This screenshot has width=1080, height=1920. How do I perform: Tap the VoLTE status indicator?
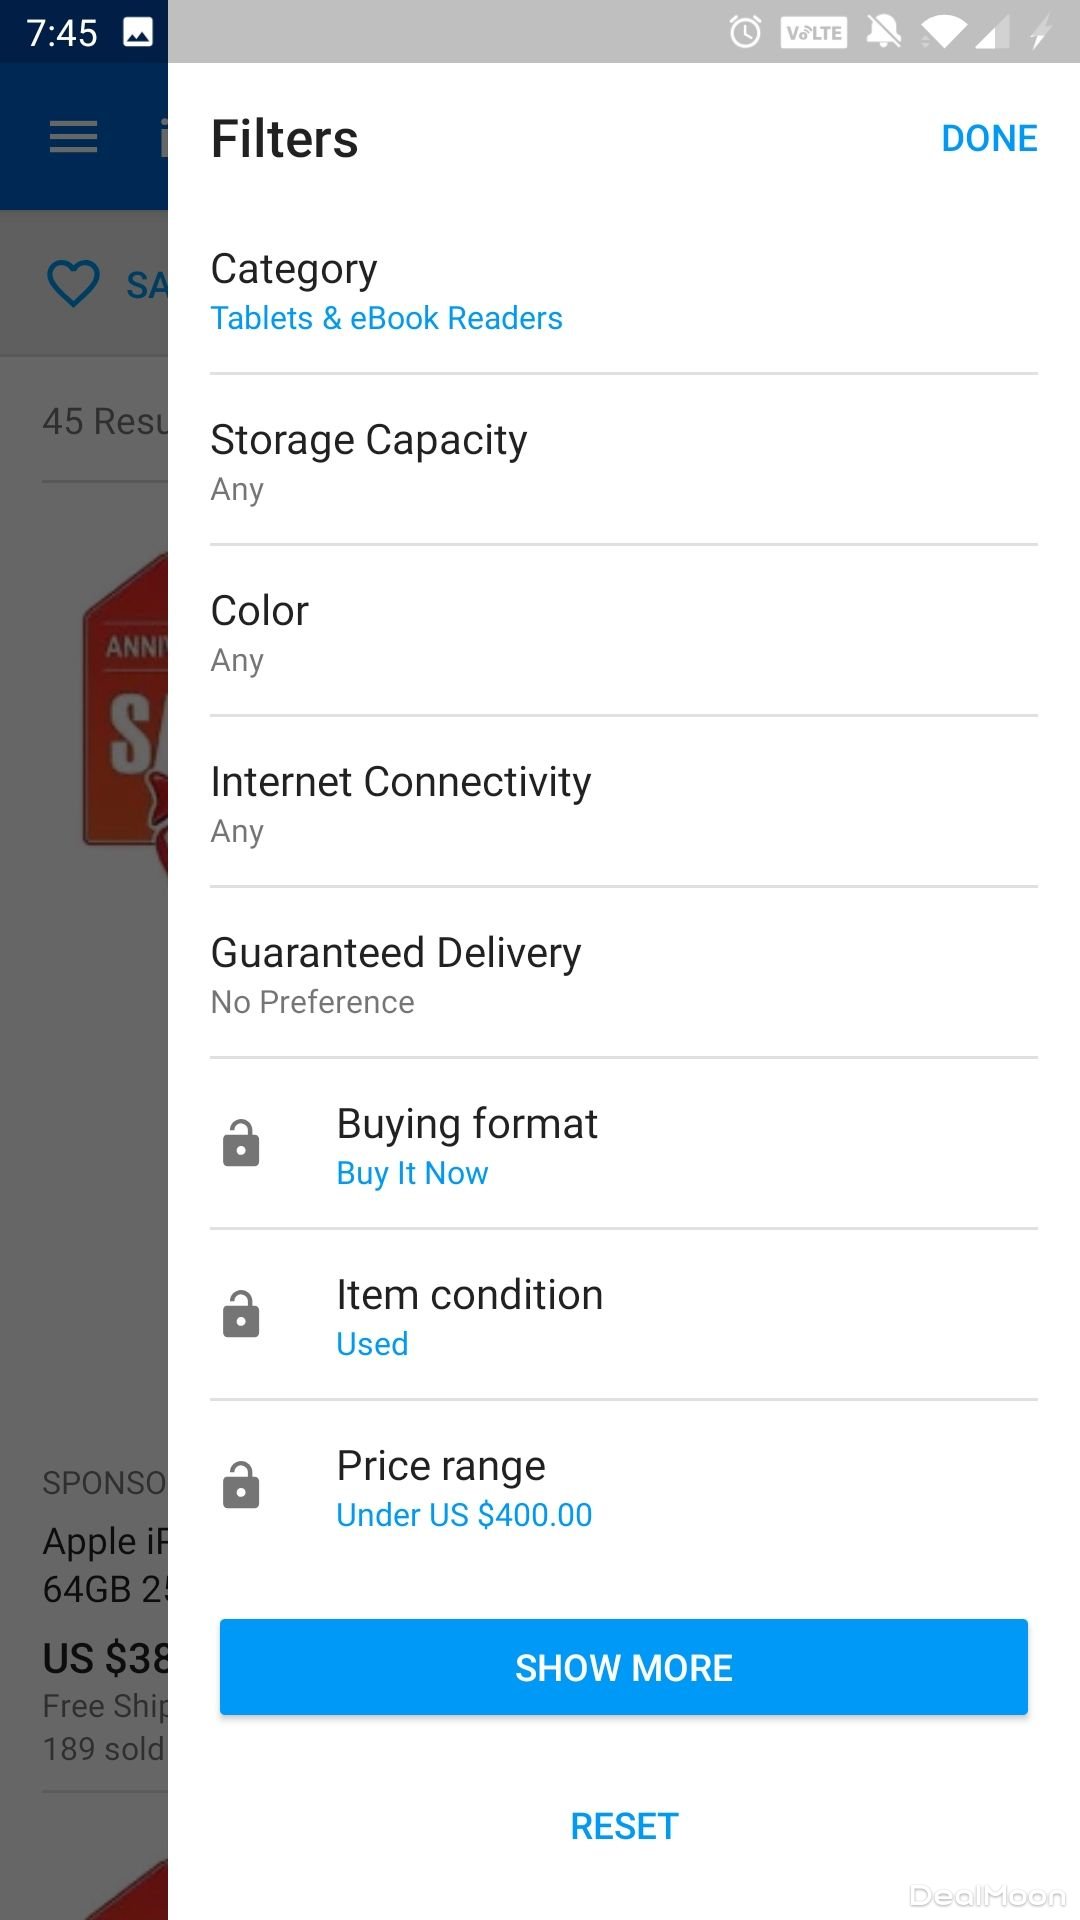tap(814, 32)
